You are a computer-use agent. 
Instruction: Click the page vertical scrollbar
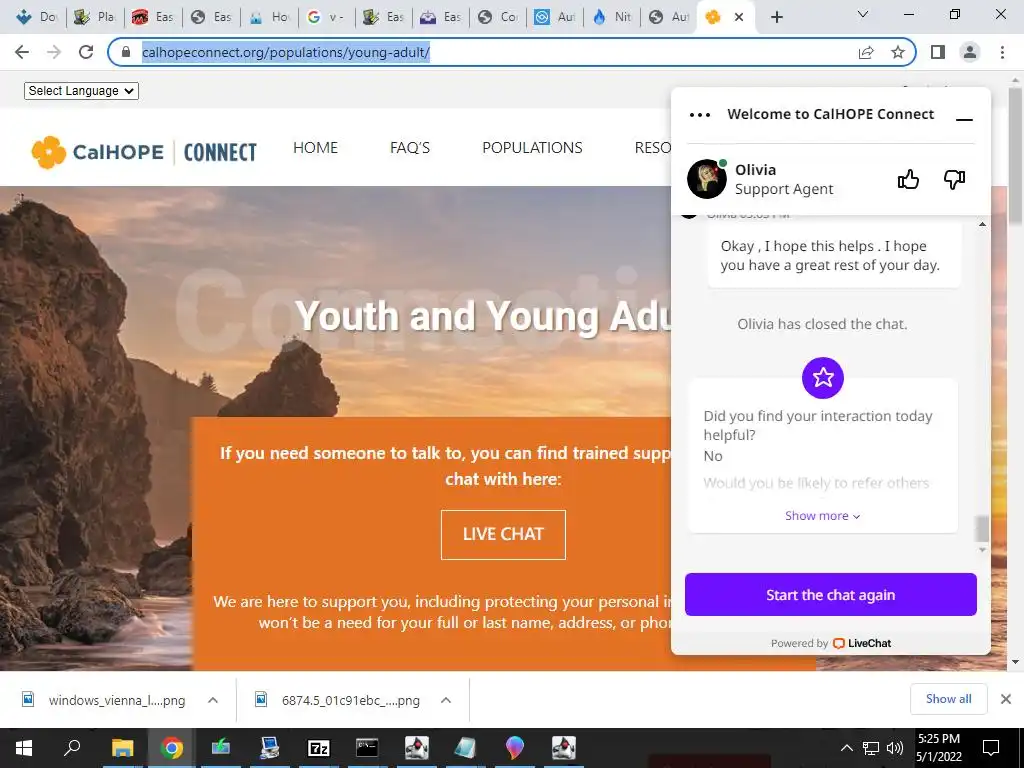click(x=1015, y=157)
